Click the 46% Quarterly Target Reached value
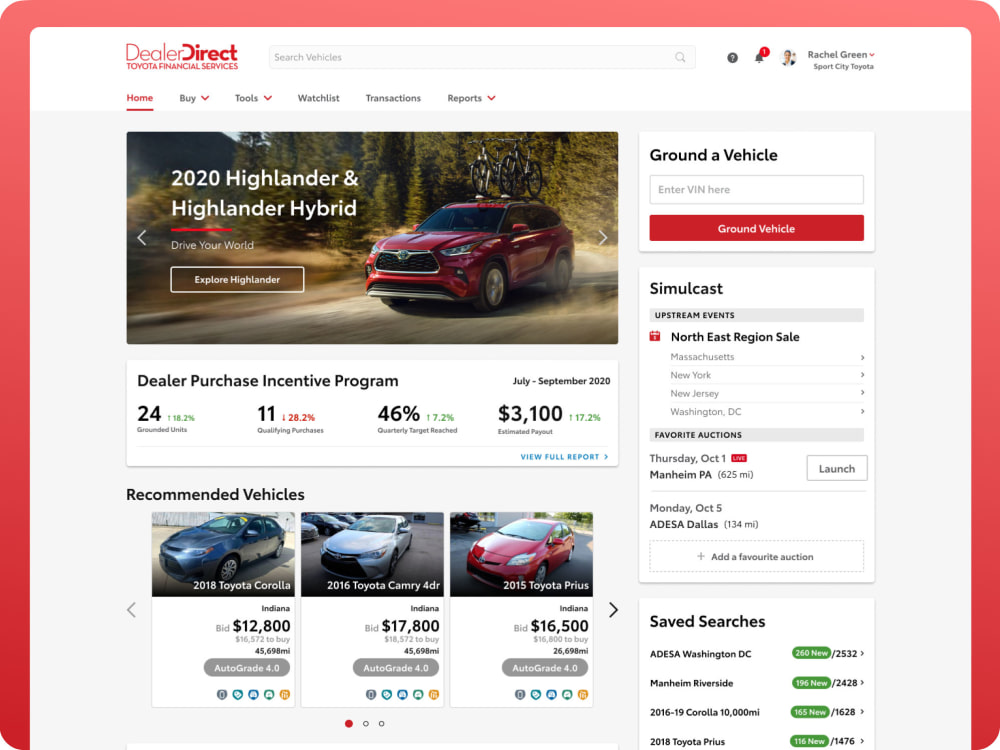 point(399,414)
